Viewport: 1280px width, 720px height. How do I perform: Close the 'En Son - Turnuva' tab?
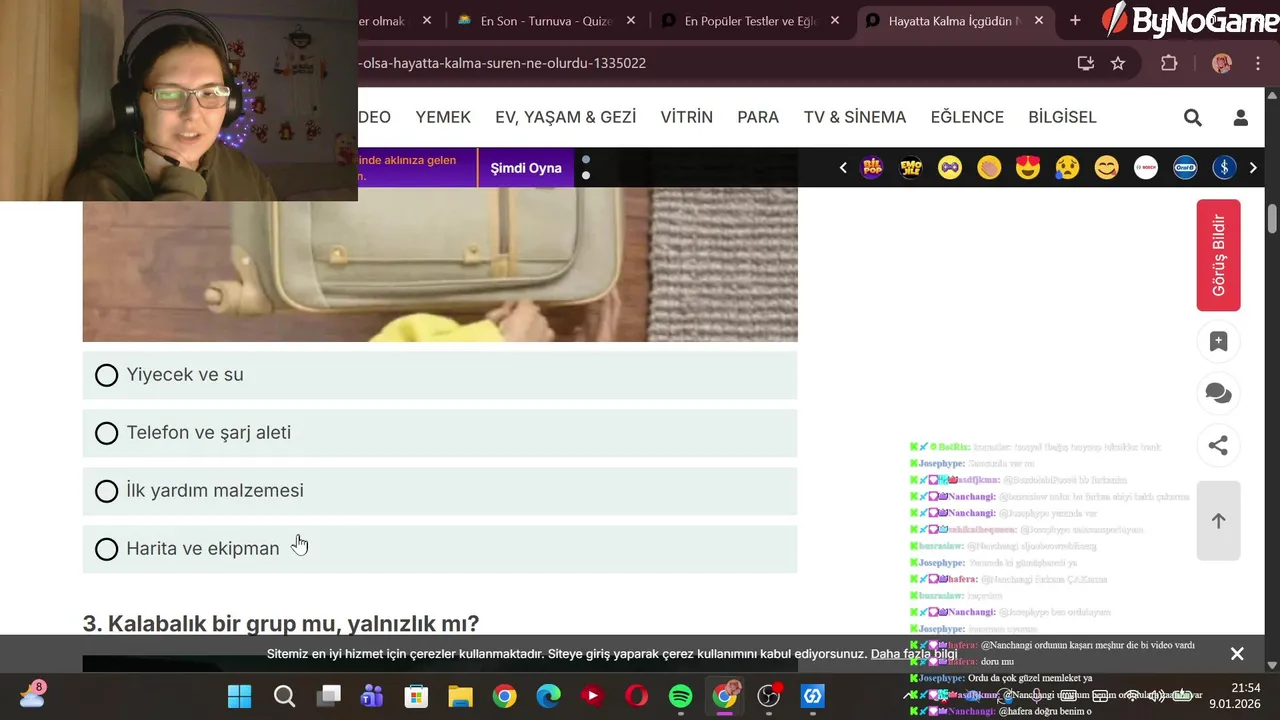(x=631, y=20)
